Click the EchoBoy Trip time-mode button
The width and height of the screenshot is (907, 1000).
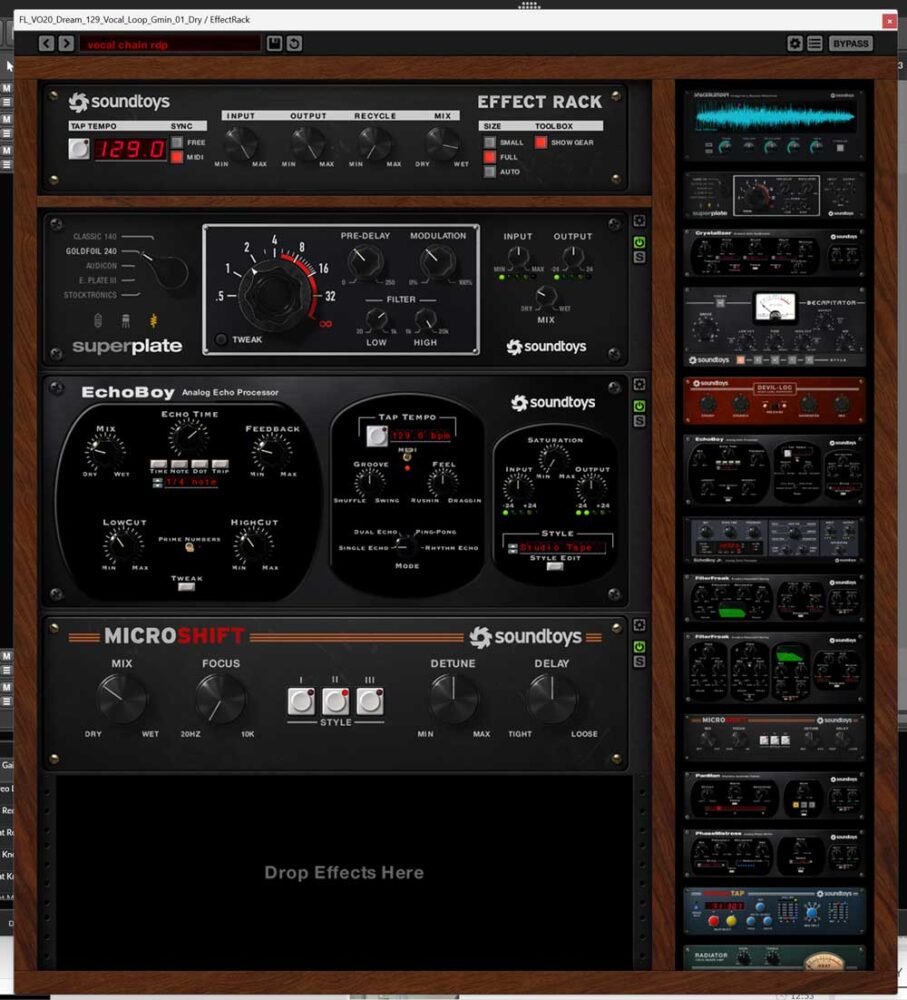coord(220,464)
